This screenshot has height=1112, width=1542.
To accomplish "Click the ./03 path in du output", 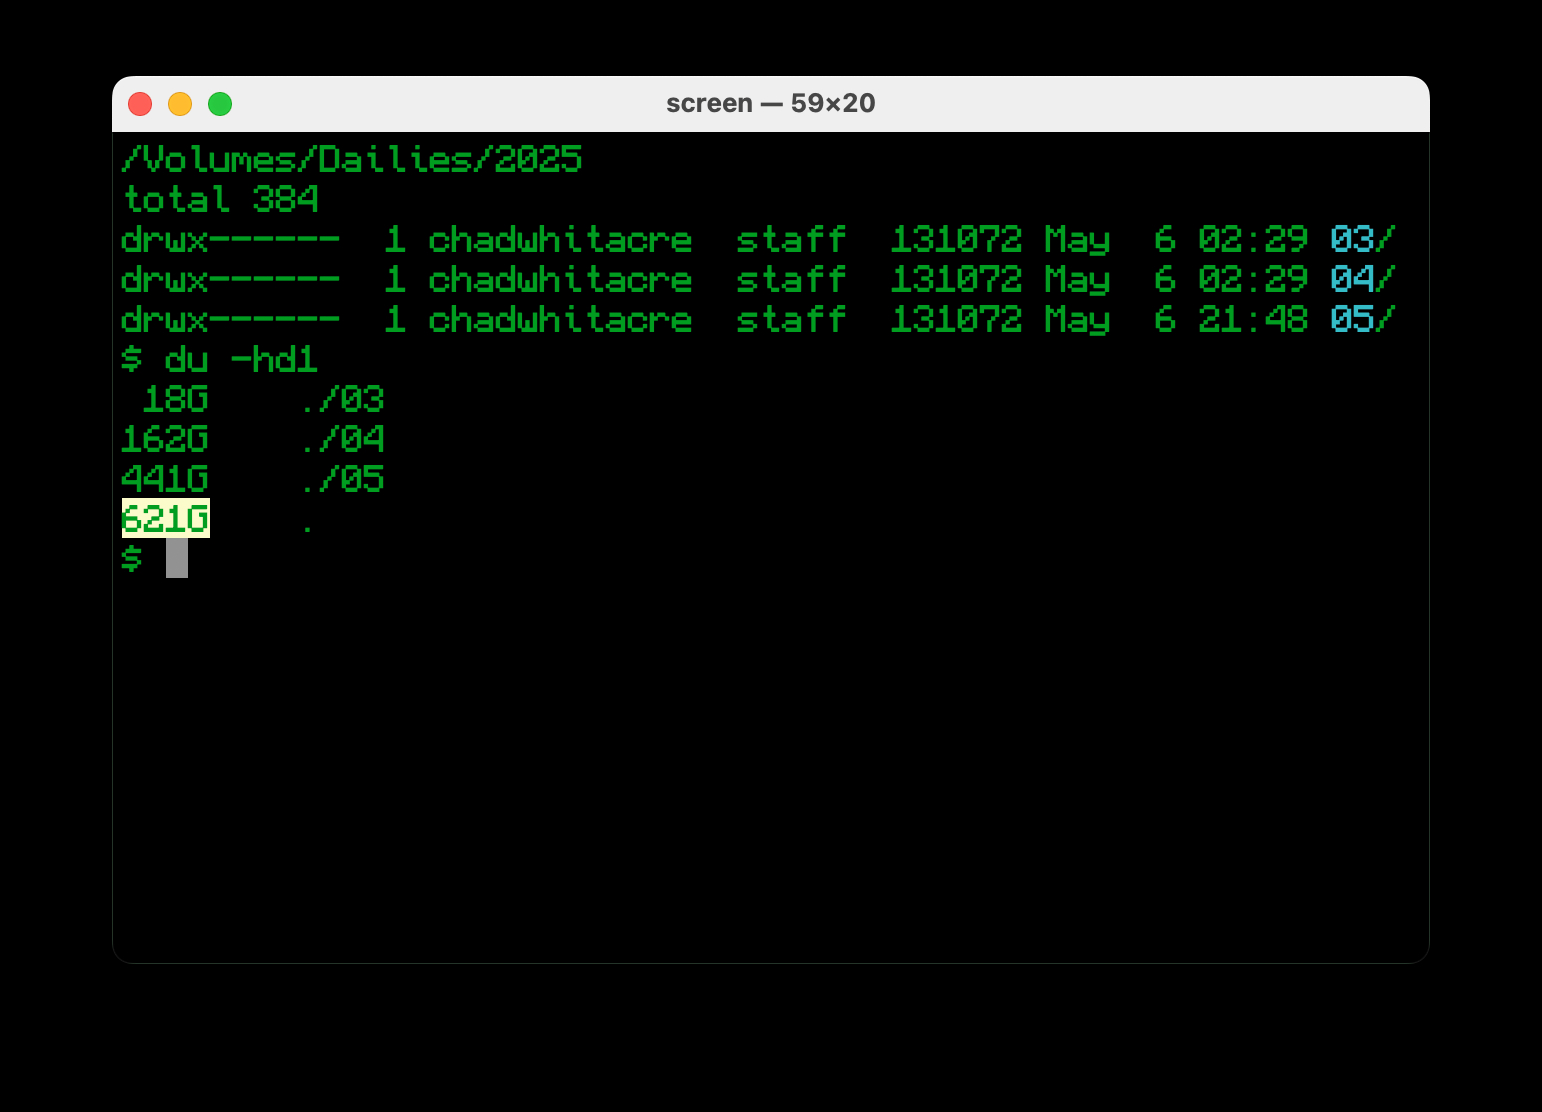I will 342,400.
